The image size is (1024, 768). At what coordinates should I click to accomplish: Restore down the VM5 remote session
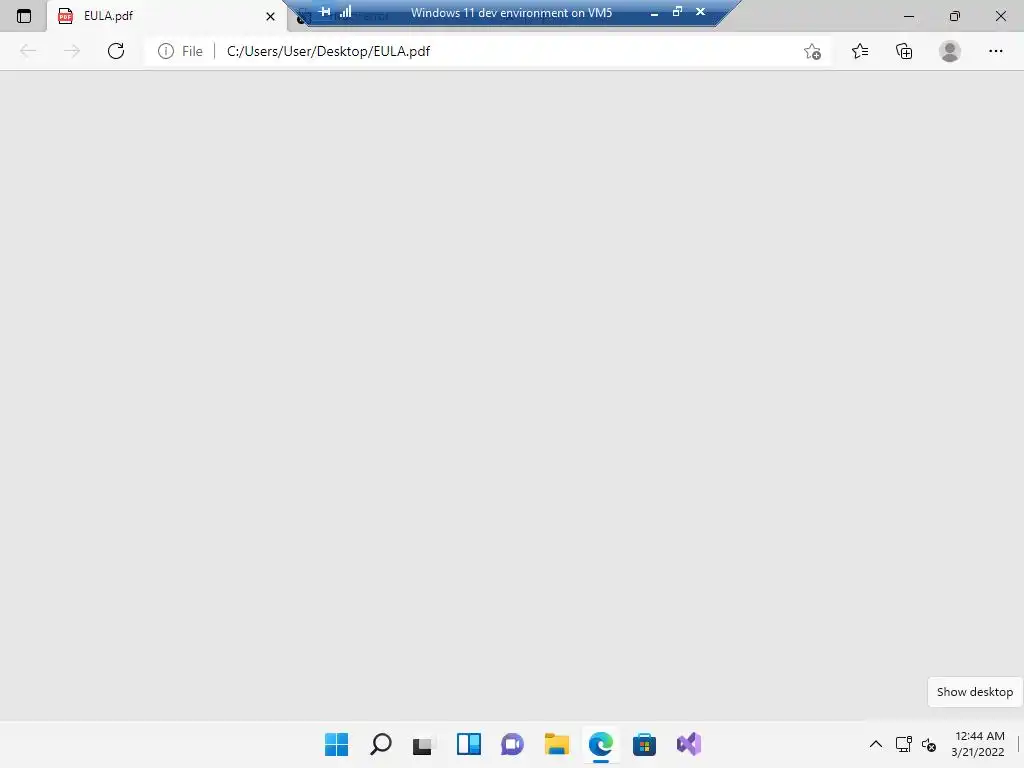coord(677,12)
